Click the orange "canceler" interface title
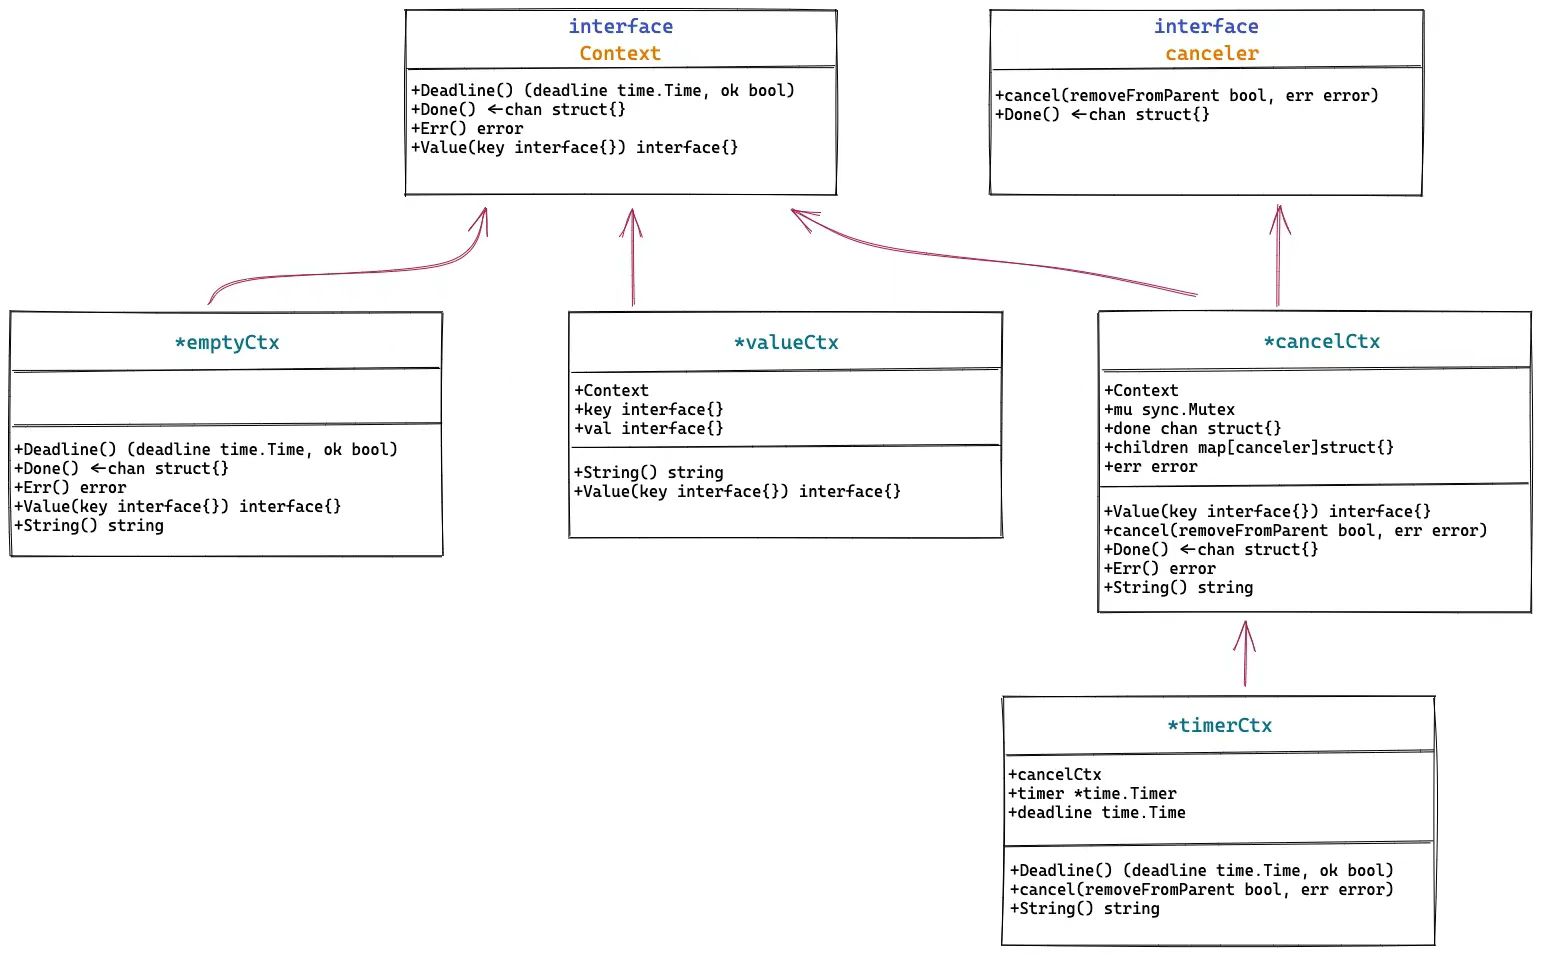 (x=1212, y=53)
